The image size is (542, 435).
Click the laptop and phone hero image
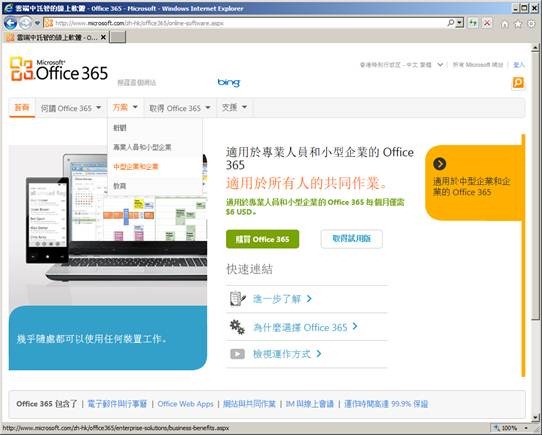(108, 225)
